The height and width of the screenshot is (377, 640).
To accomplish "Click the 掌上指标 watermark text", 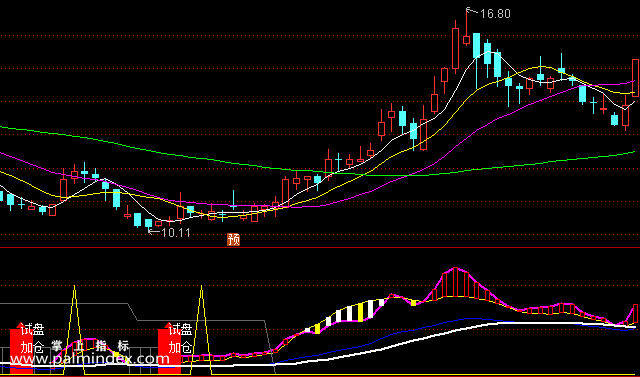I will coord(90,346).
